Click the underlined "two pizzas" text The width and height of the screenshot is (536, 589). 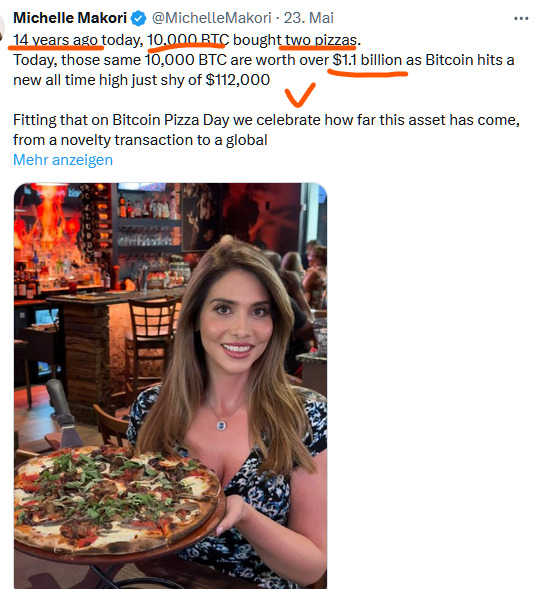coord(320,40)
